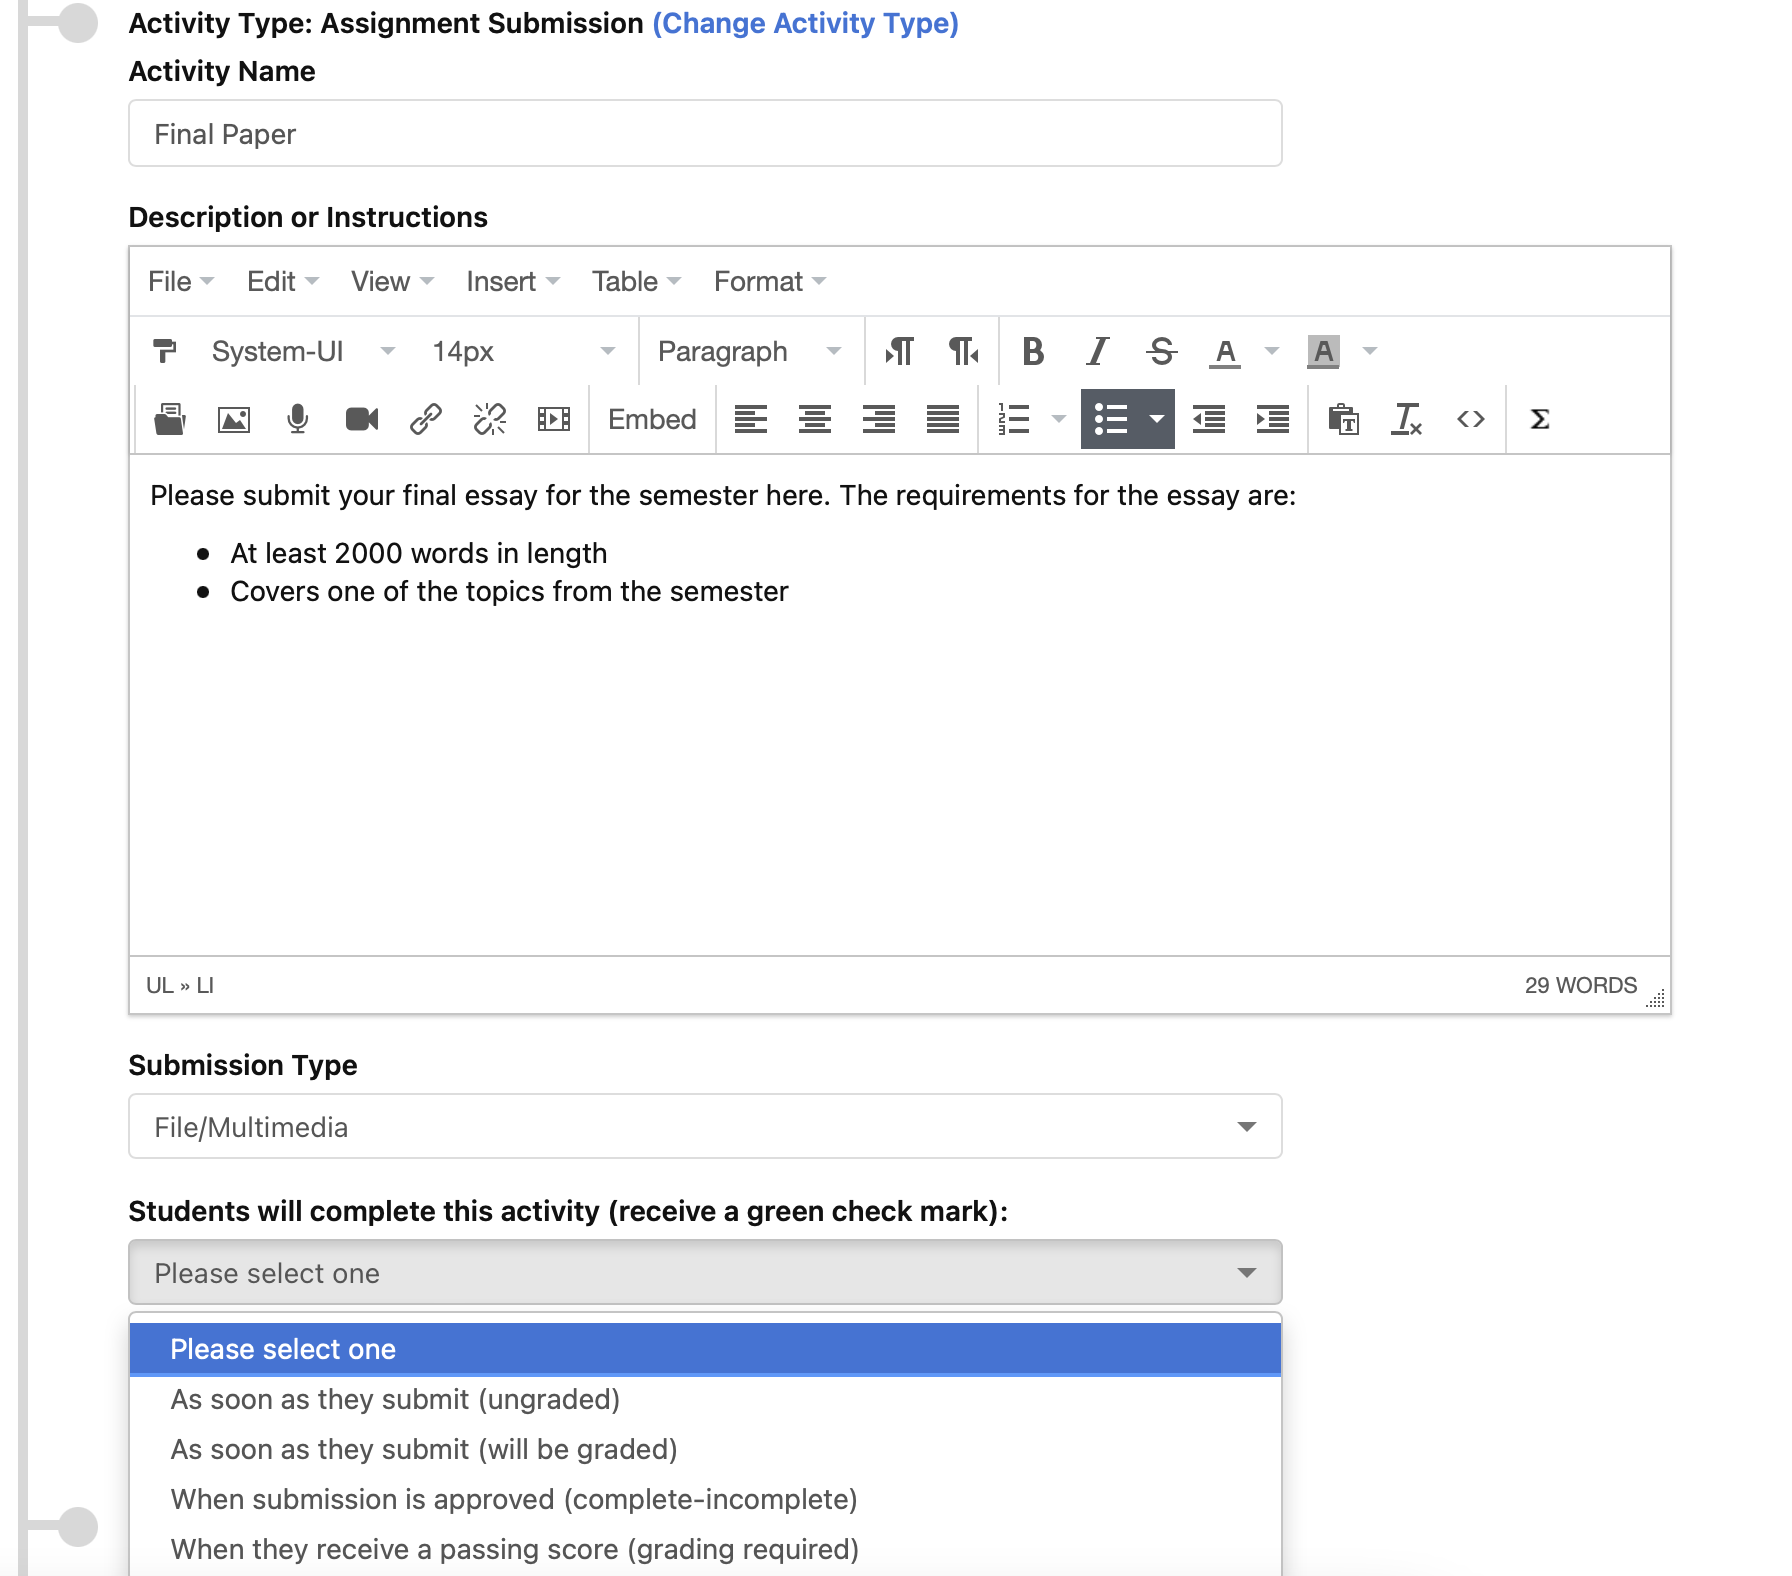1792x1576 pixels.
Task: Open source code view icon
Action: [1471, 419]
